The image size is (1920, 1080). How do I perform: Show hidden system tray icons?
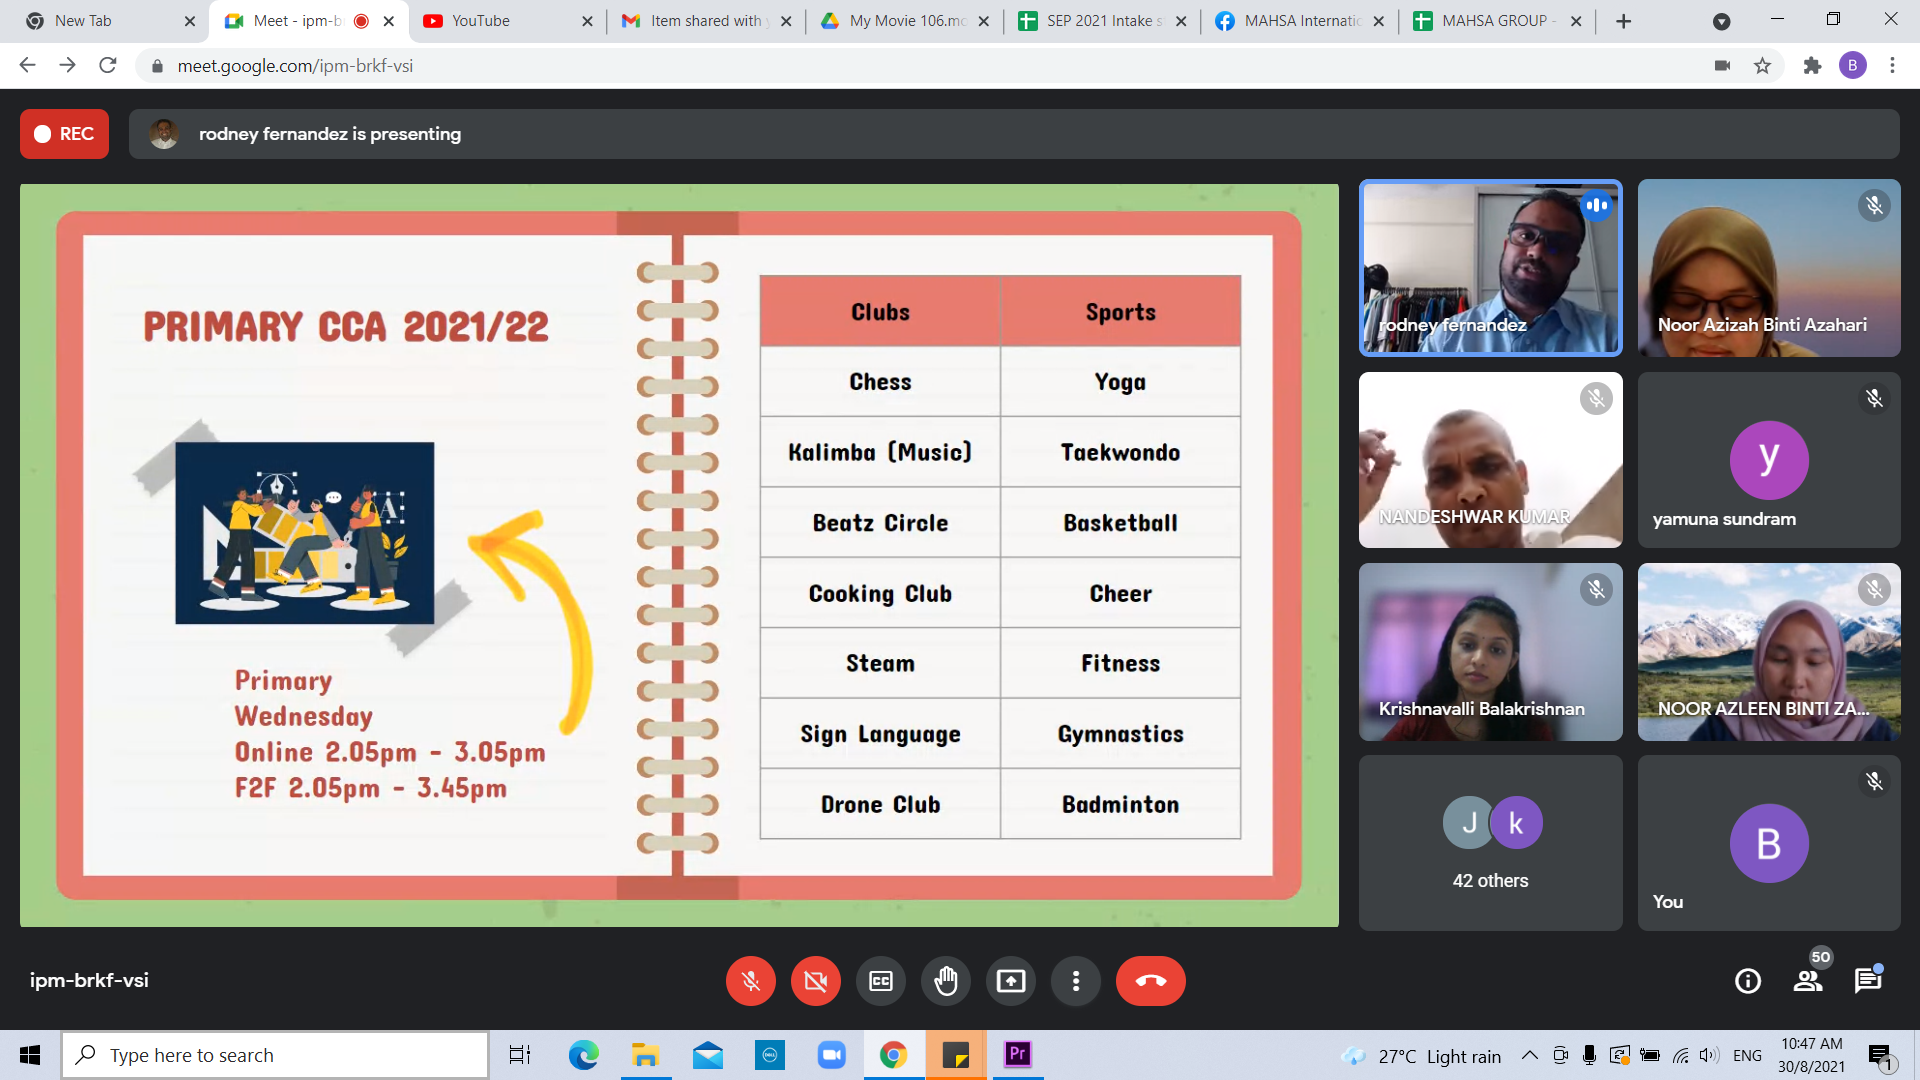(x=1529, y=1055)
